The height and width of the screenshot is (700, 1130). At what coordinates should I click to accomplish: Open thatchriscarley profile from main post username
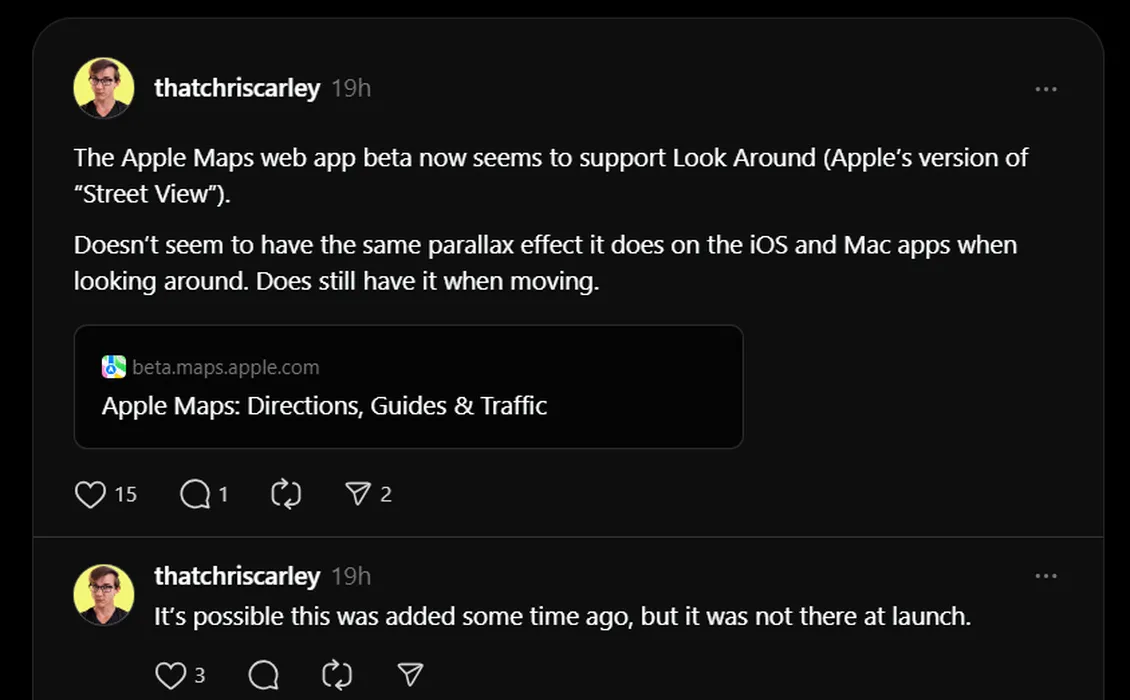237,88
